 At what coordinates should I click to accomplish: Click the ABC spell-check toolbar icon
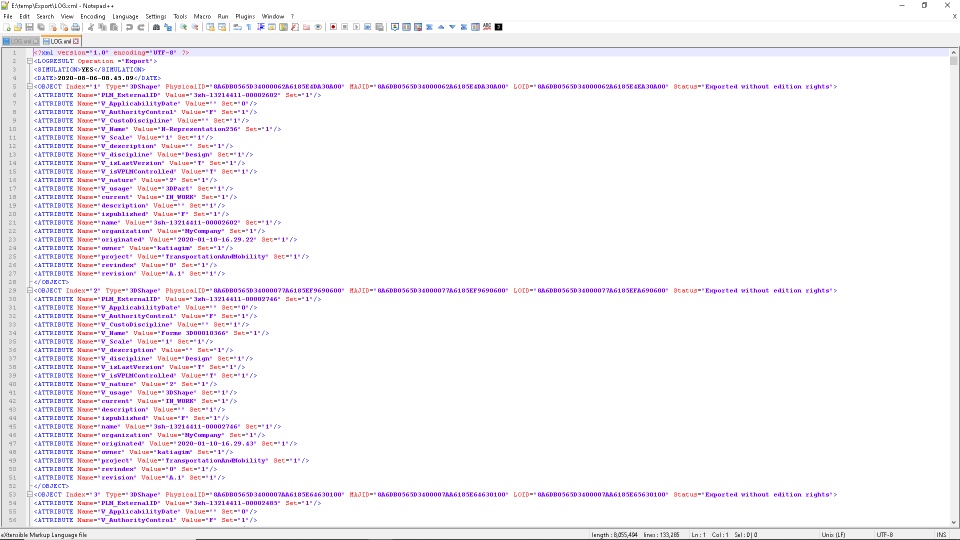(x=487, y=27)
